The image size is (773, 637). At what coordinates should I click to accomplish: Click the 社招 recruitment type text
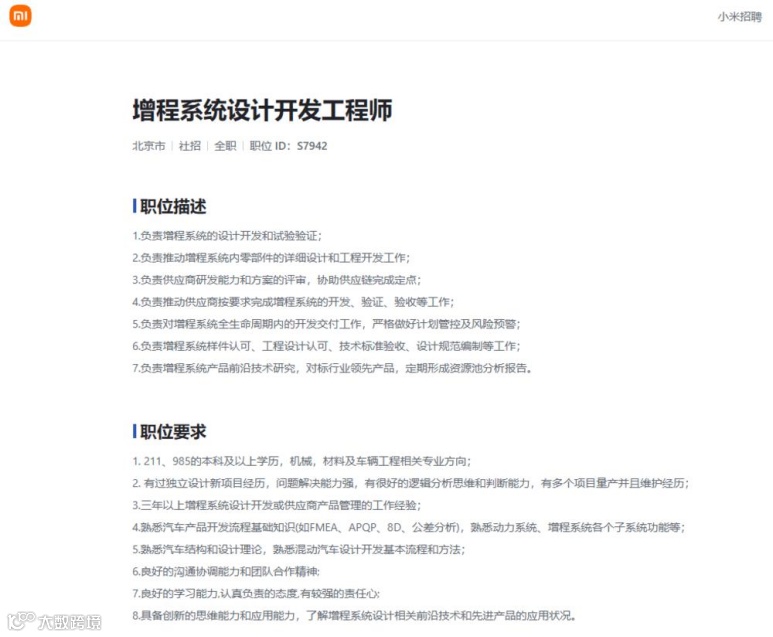point(190,146)
